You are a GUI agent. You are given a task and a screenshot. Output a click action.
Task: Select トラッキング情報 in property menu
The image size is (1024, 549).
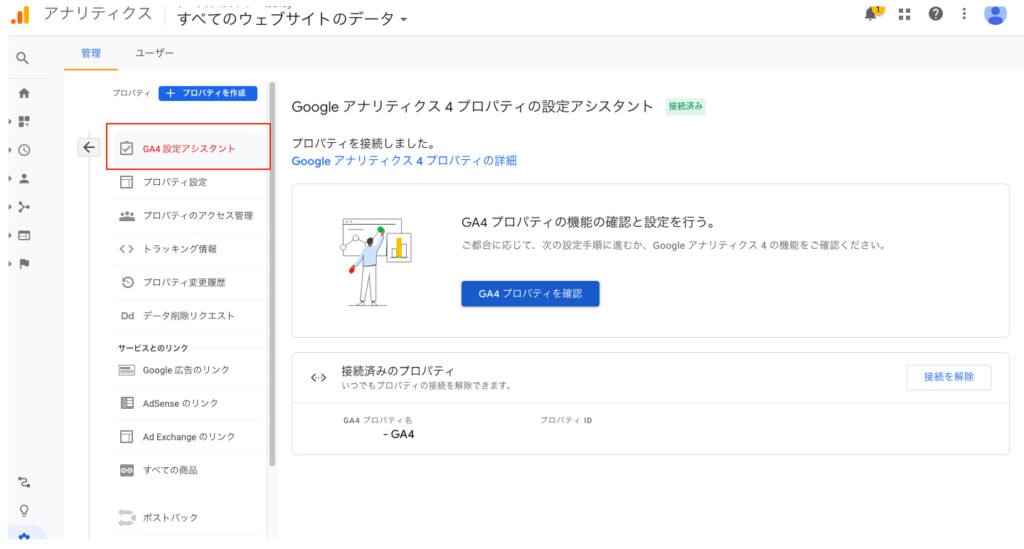coord(179,249)
